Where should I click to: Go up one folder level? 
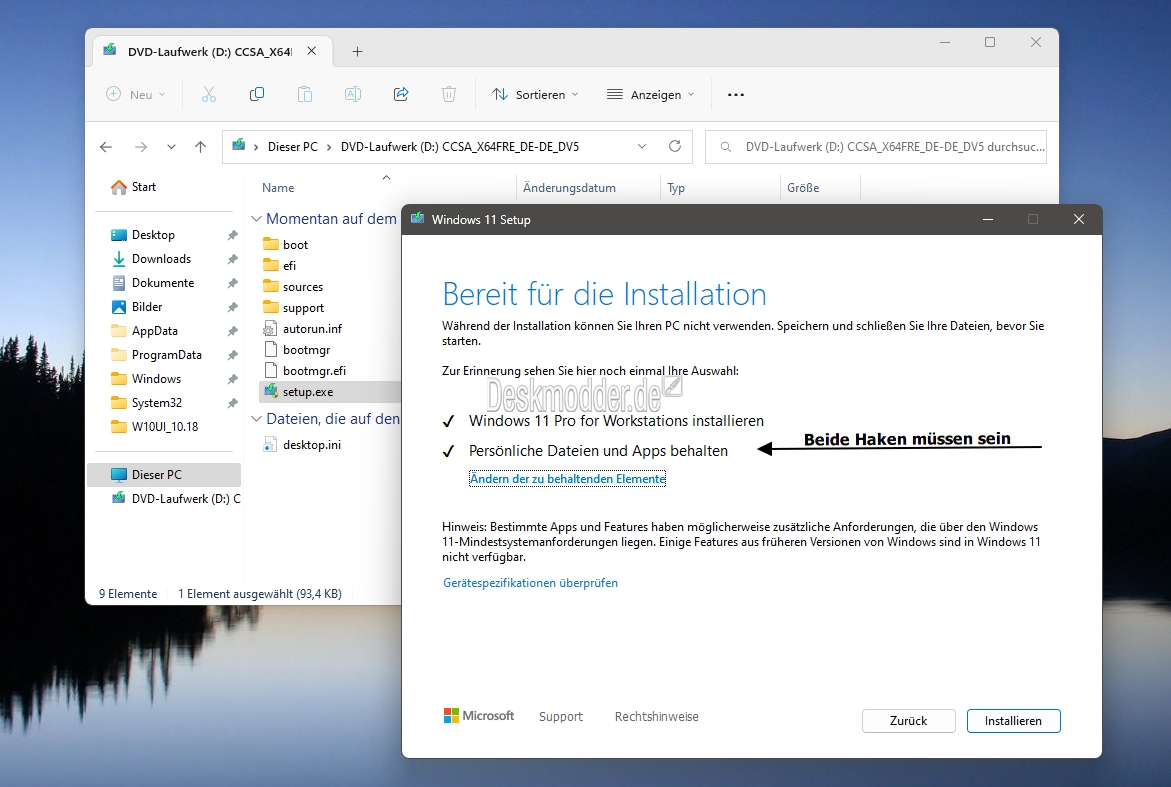pyautogui.click(x=200, y=147)
